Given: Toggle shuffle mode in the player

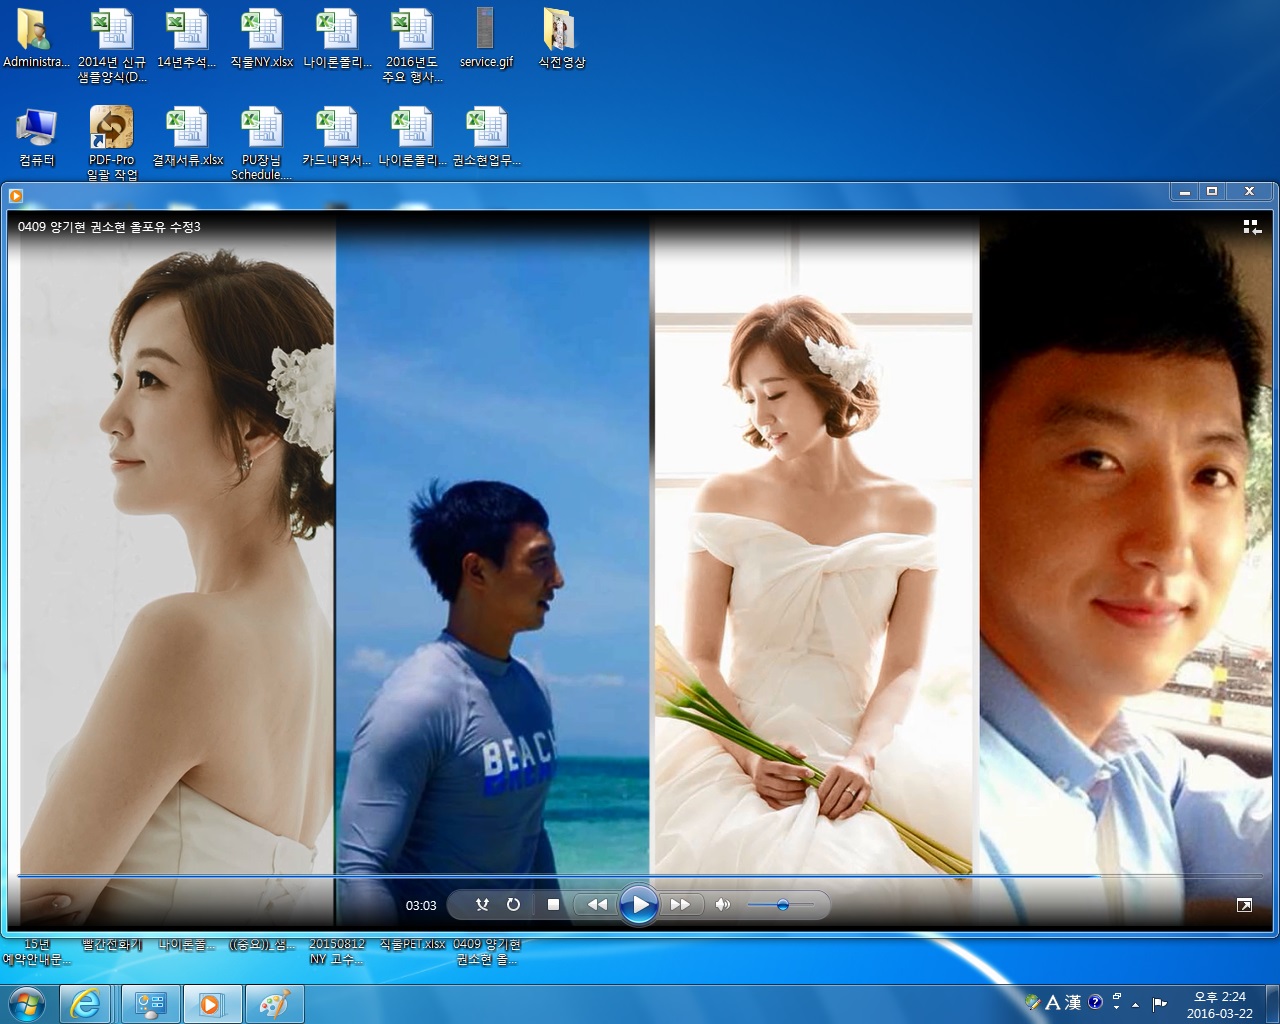Looking at the screenshot, I should point(482,905).
